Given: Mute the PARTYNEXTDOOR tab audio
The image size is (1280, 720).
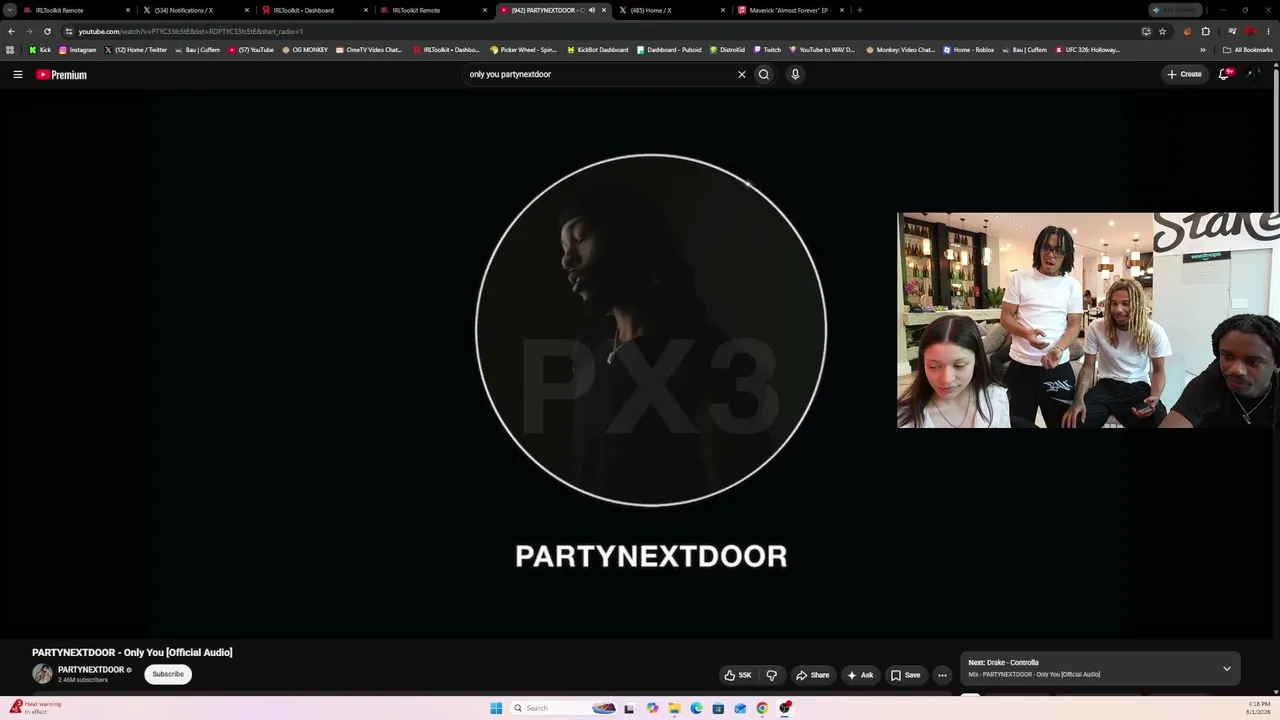Looking at the screenshot, I should 592,10.
